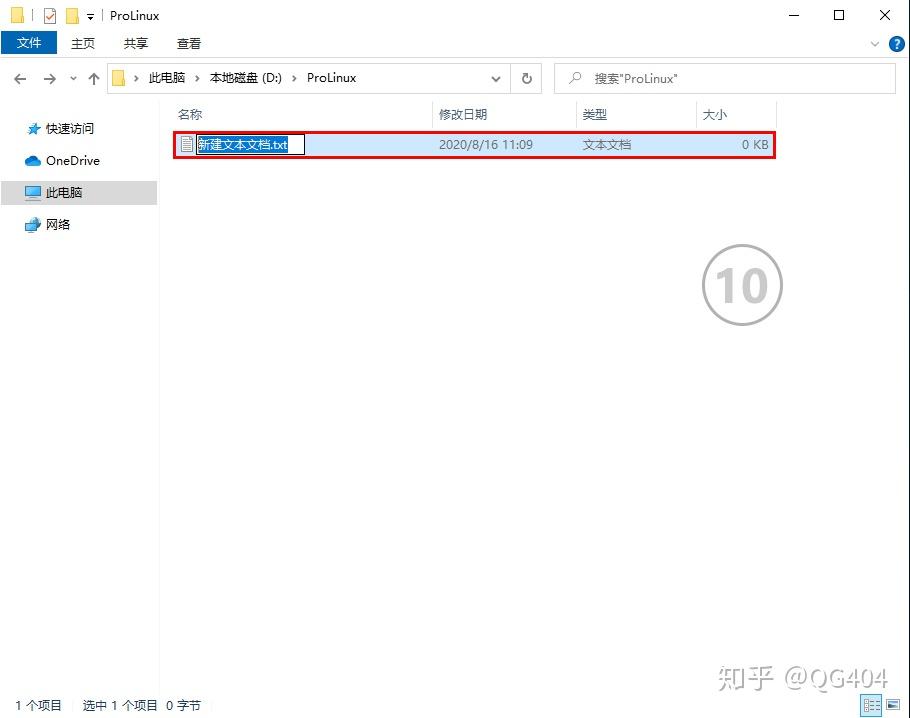Open the address bar history dropdown
This screenshot has width=910, height=718.
coord(496,78)
